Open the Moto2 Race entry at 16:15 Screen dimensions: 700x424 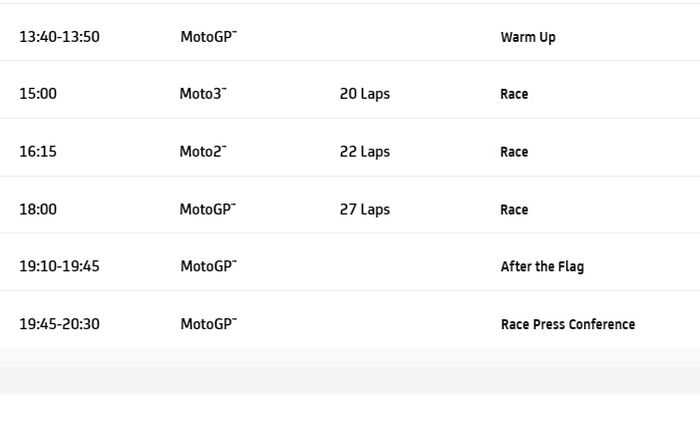click(514, 152)
